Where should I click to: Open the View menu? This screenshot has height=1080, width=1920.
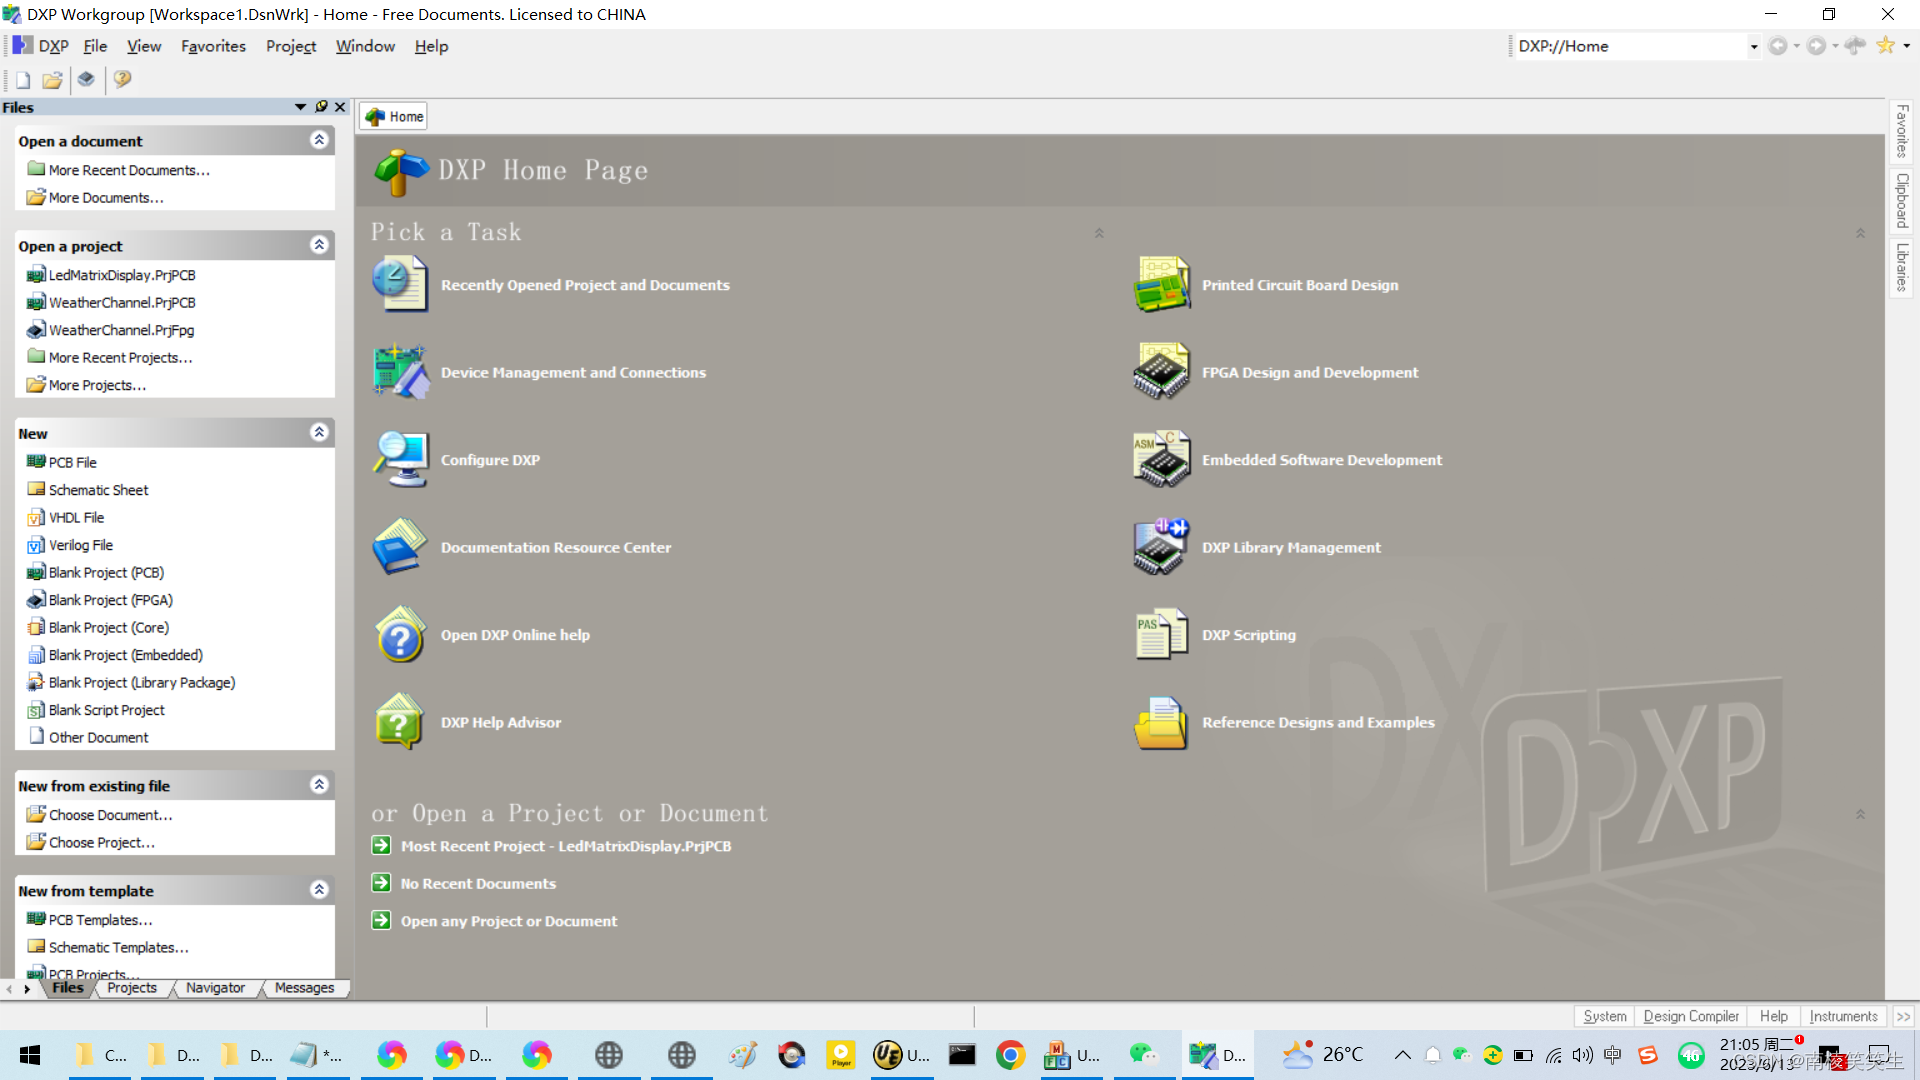[x=144, y=46]
